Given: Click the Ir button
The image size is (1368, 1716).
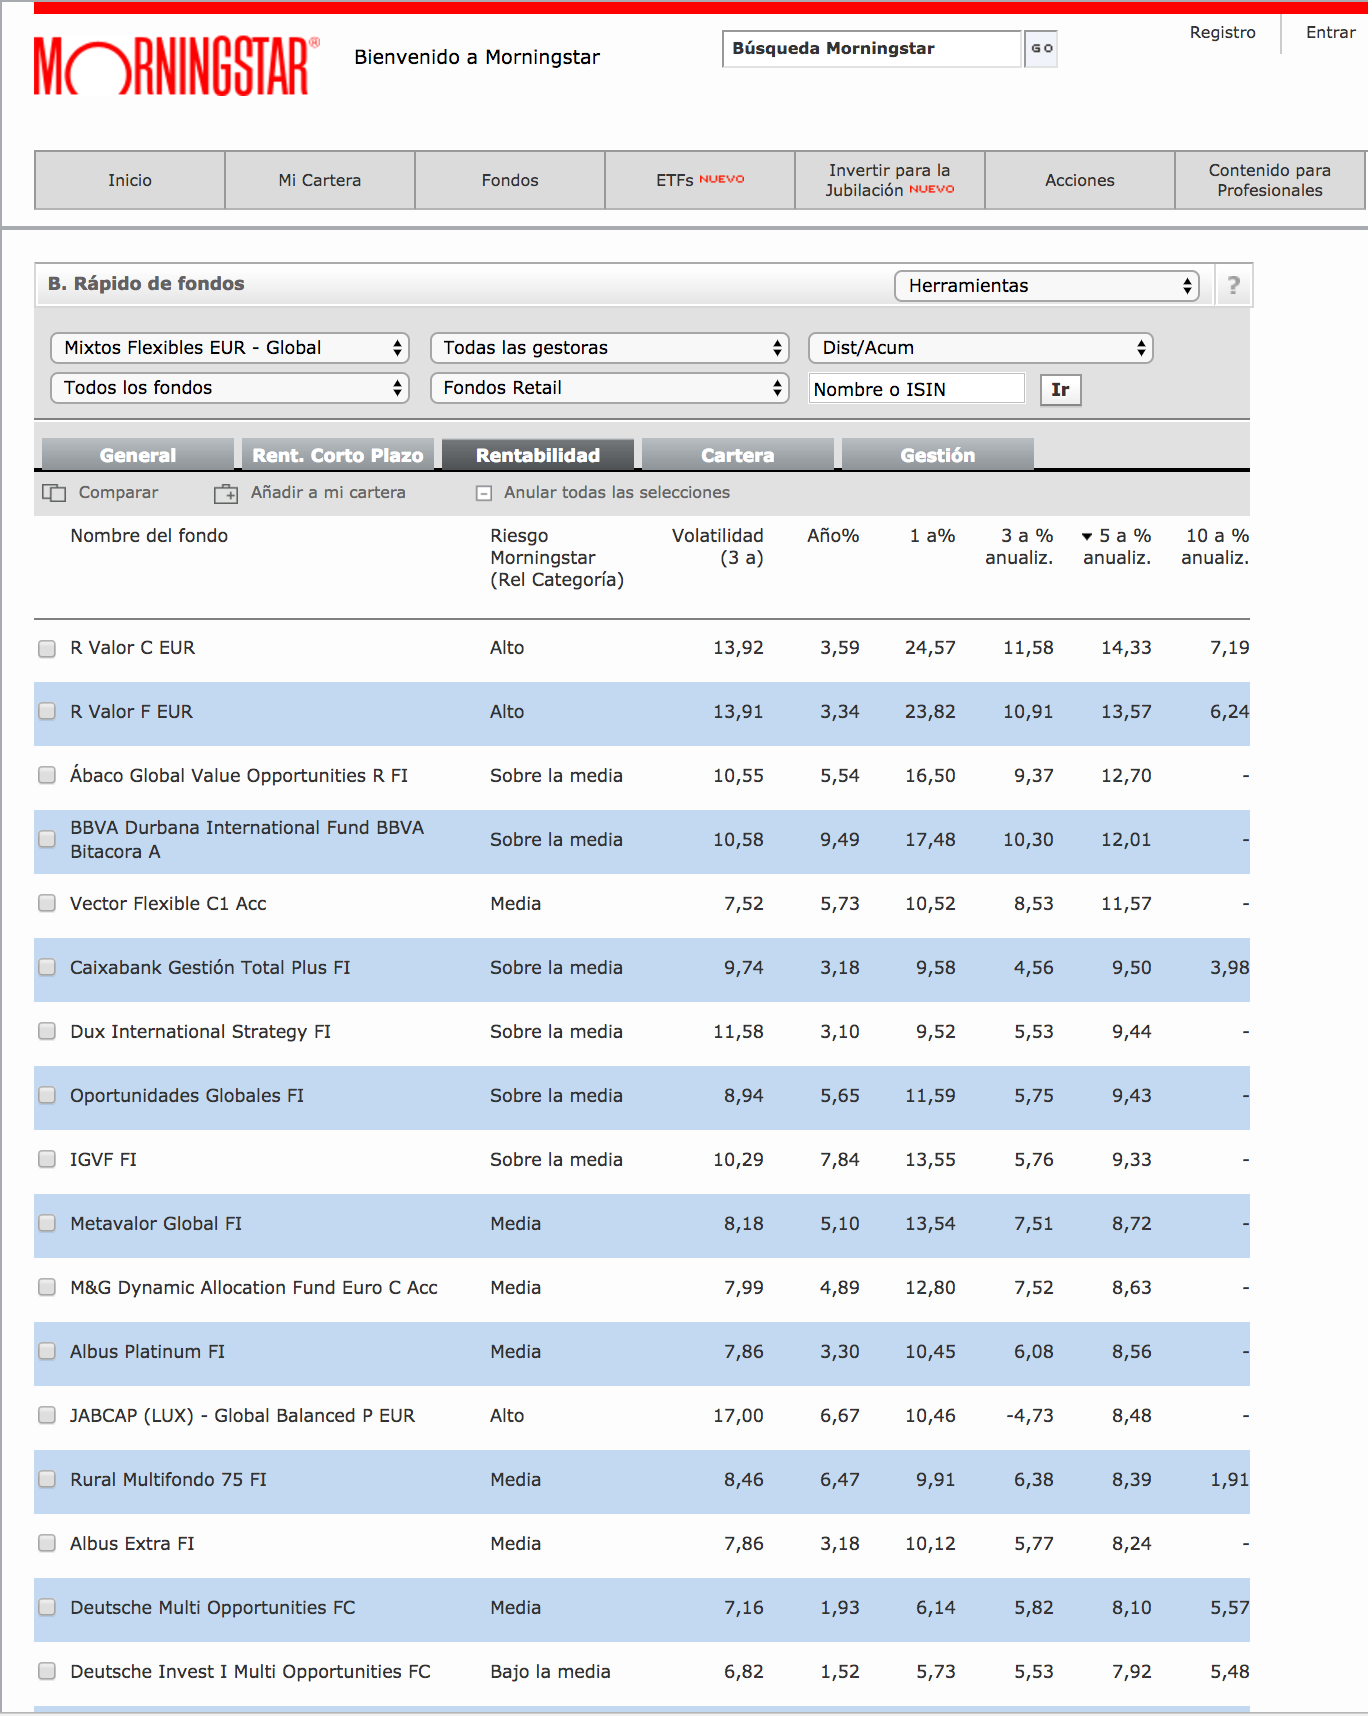Looking at the screenshot, I should pos(1060,389).
